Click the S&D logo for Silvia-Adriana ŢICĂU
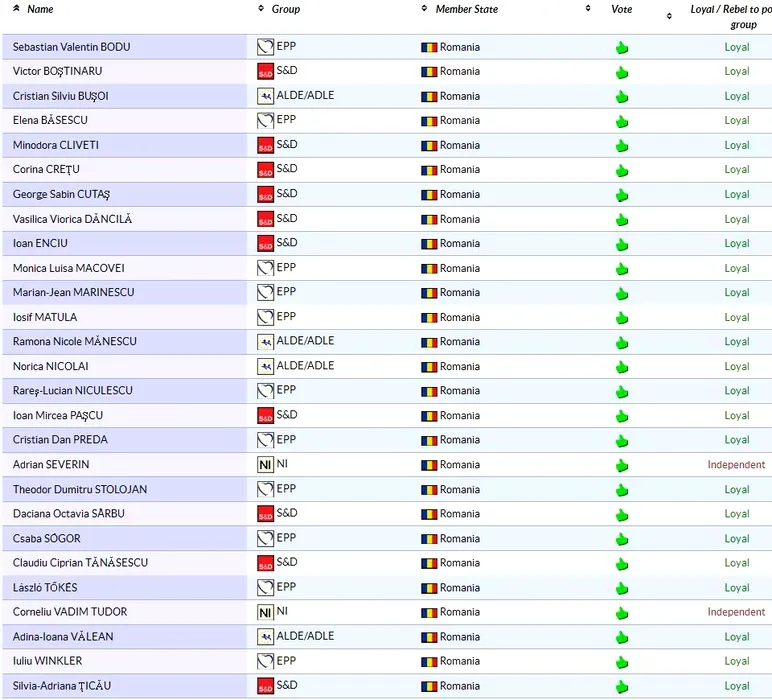Viewport: 772px width, 700px height. 265,686
